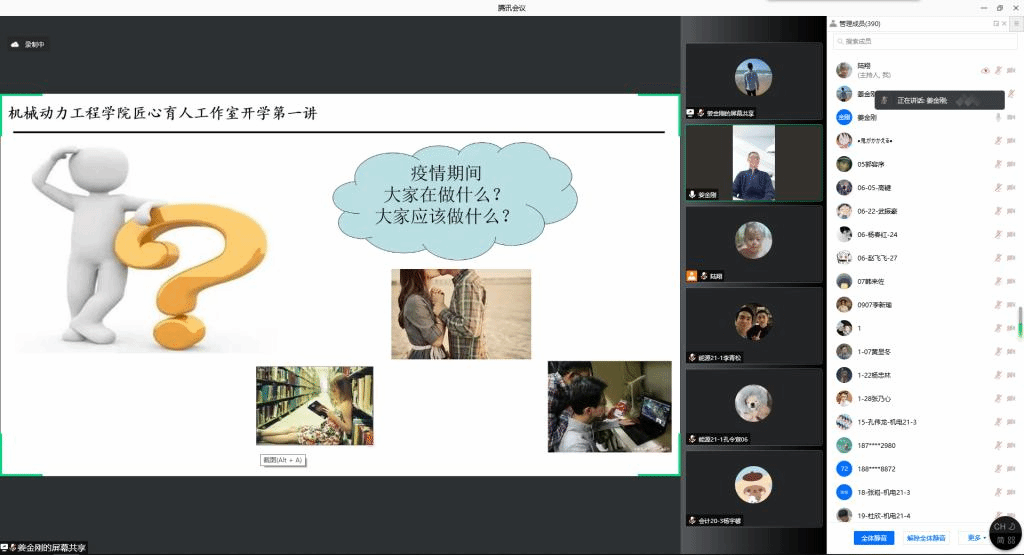Toggle muted microphone for 1-22杨忠林
This screenshot has width=1024, height=555.
(997, 375)
